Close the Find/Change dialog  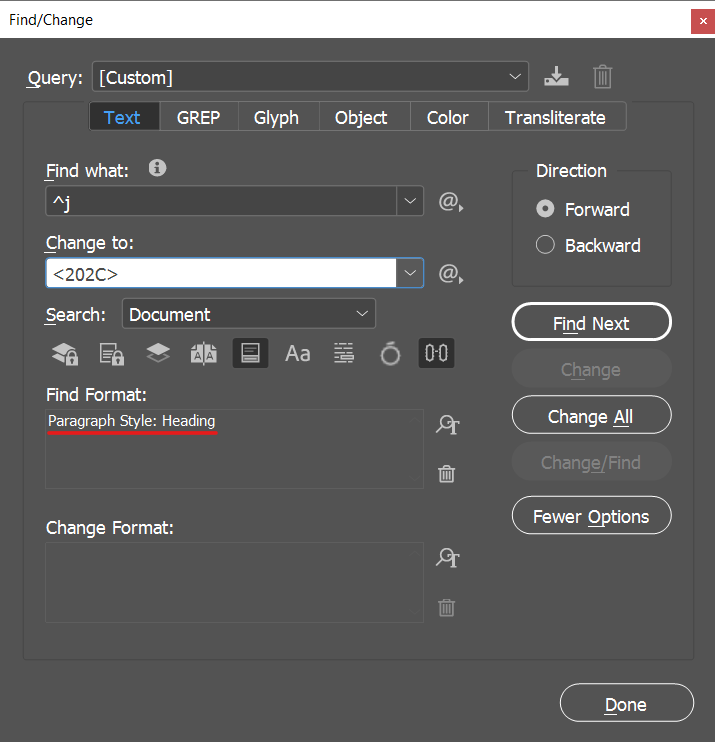tap(703, 21)
